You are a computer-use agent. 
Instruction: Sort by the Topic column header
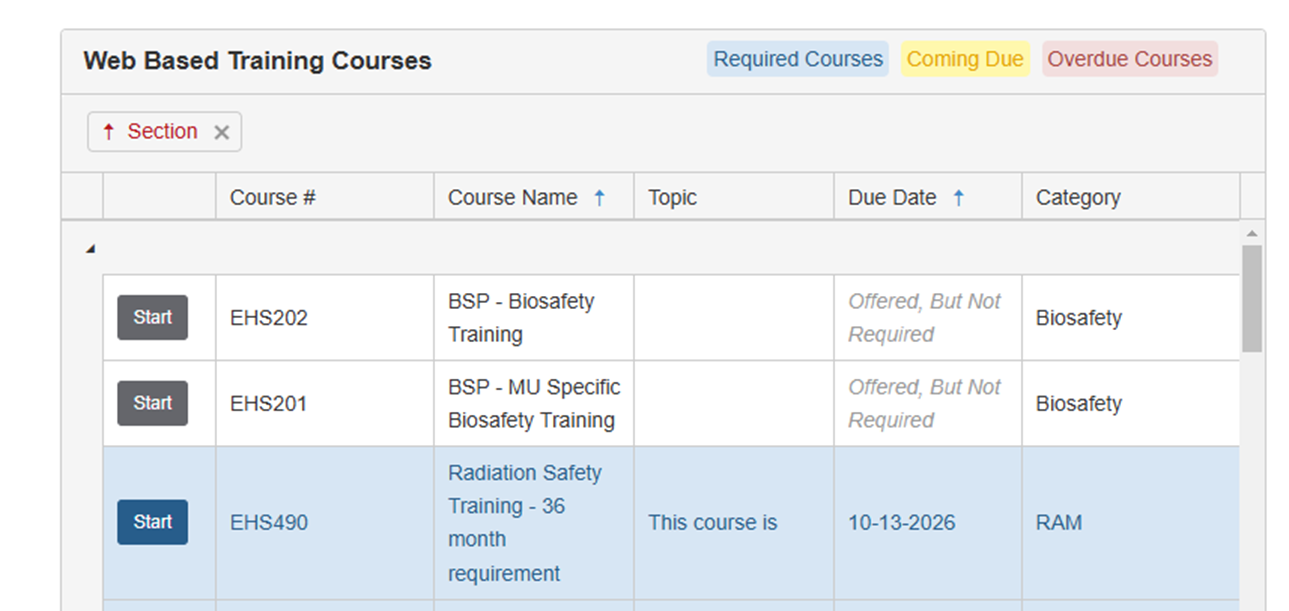pos(672,198)
